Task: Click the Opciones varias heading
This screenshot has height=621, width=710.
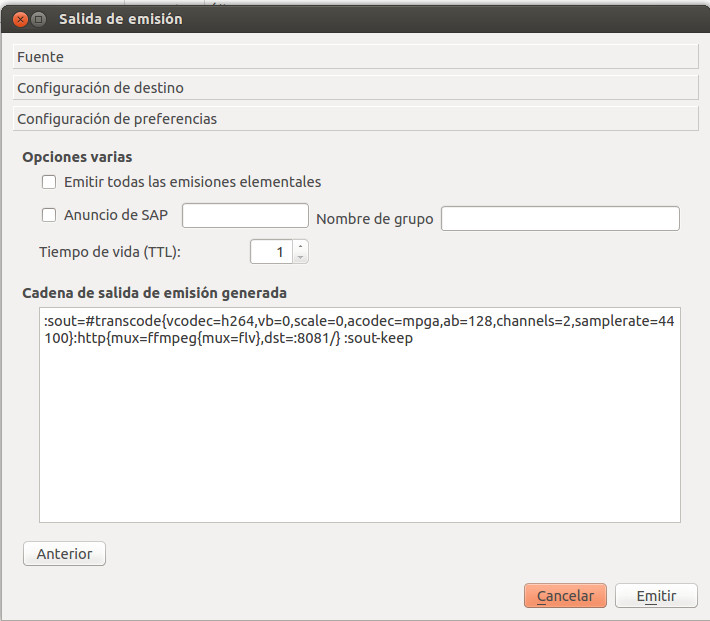Action: point(77,157)
